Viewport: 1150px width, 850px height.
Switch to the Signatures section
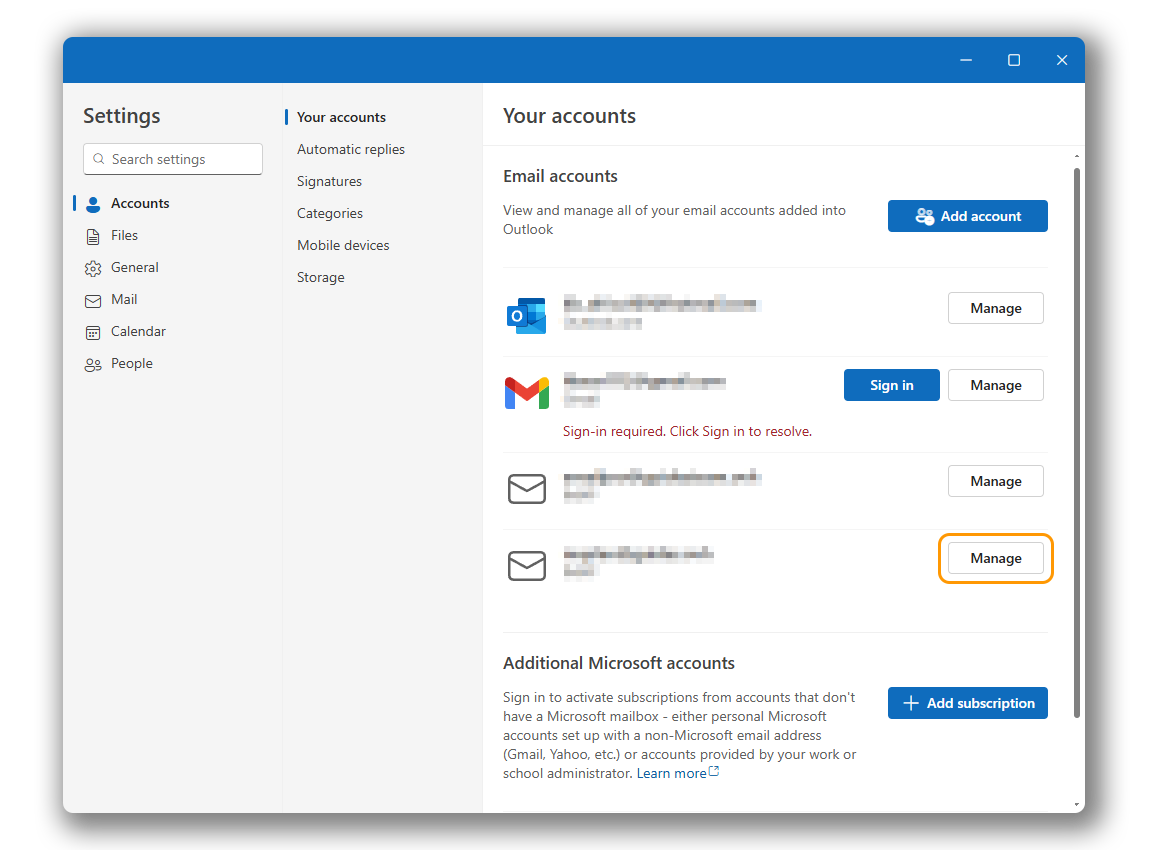tap(329, 181)
